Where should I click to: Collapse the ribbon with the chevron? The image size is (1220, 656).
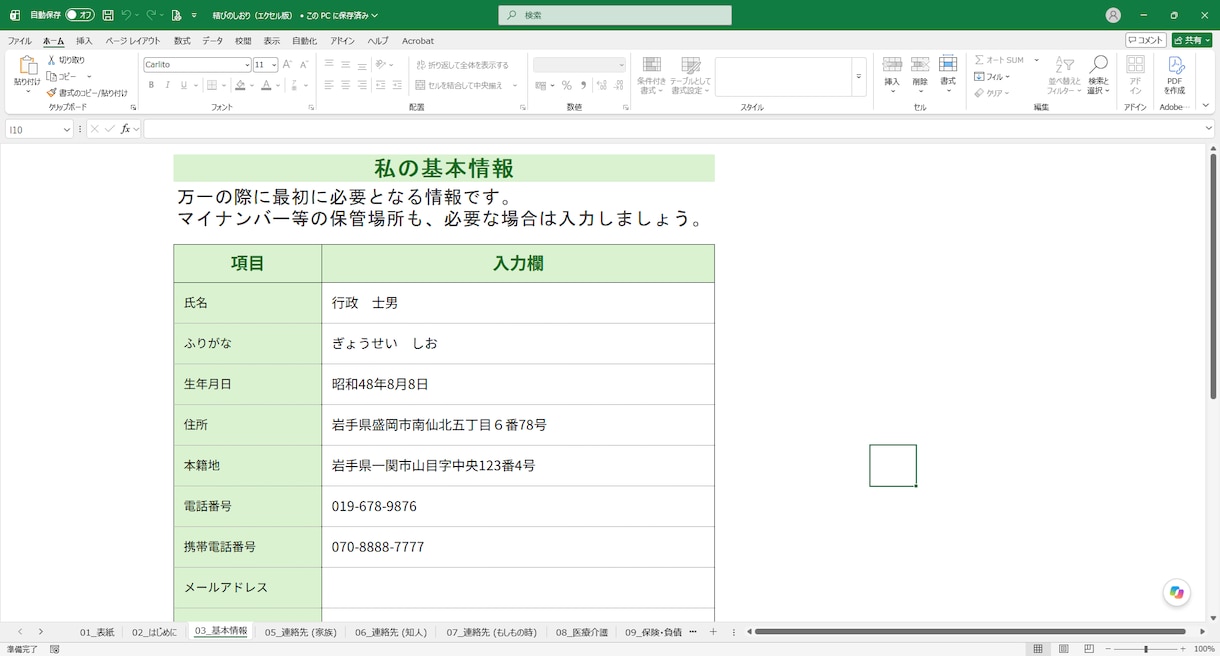pos(1207,107)
